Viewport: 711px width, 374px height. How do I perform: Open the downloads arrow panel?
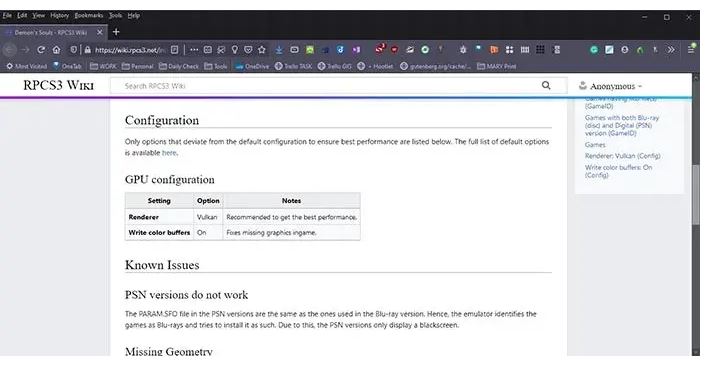(x=279, y=50)
